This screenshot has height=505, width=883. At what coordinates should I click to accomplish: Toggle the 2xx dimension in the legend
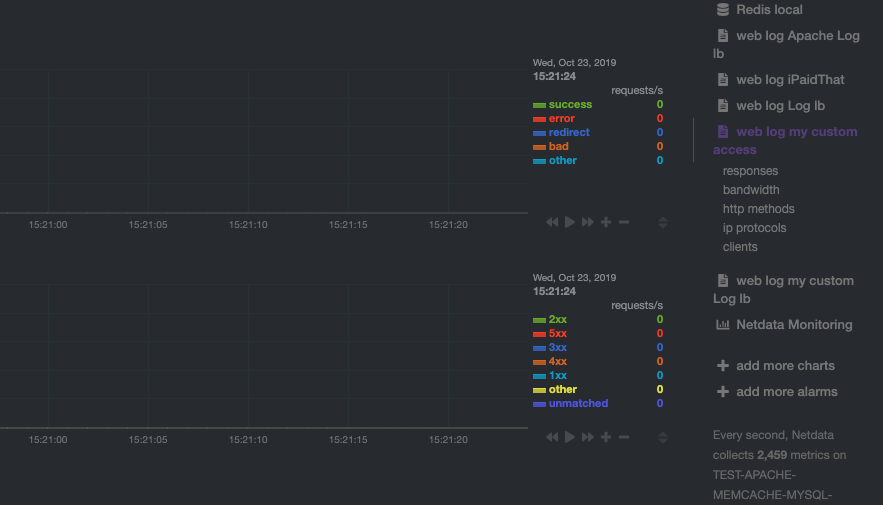coord(558,319)
